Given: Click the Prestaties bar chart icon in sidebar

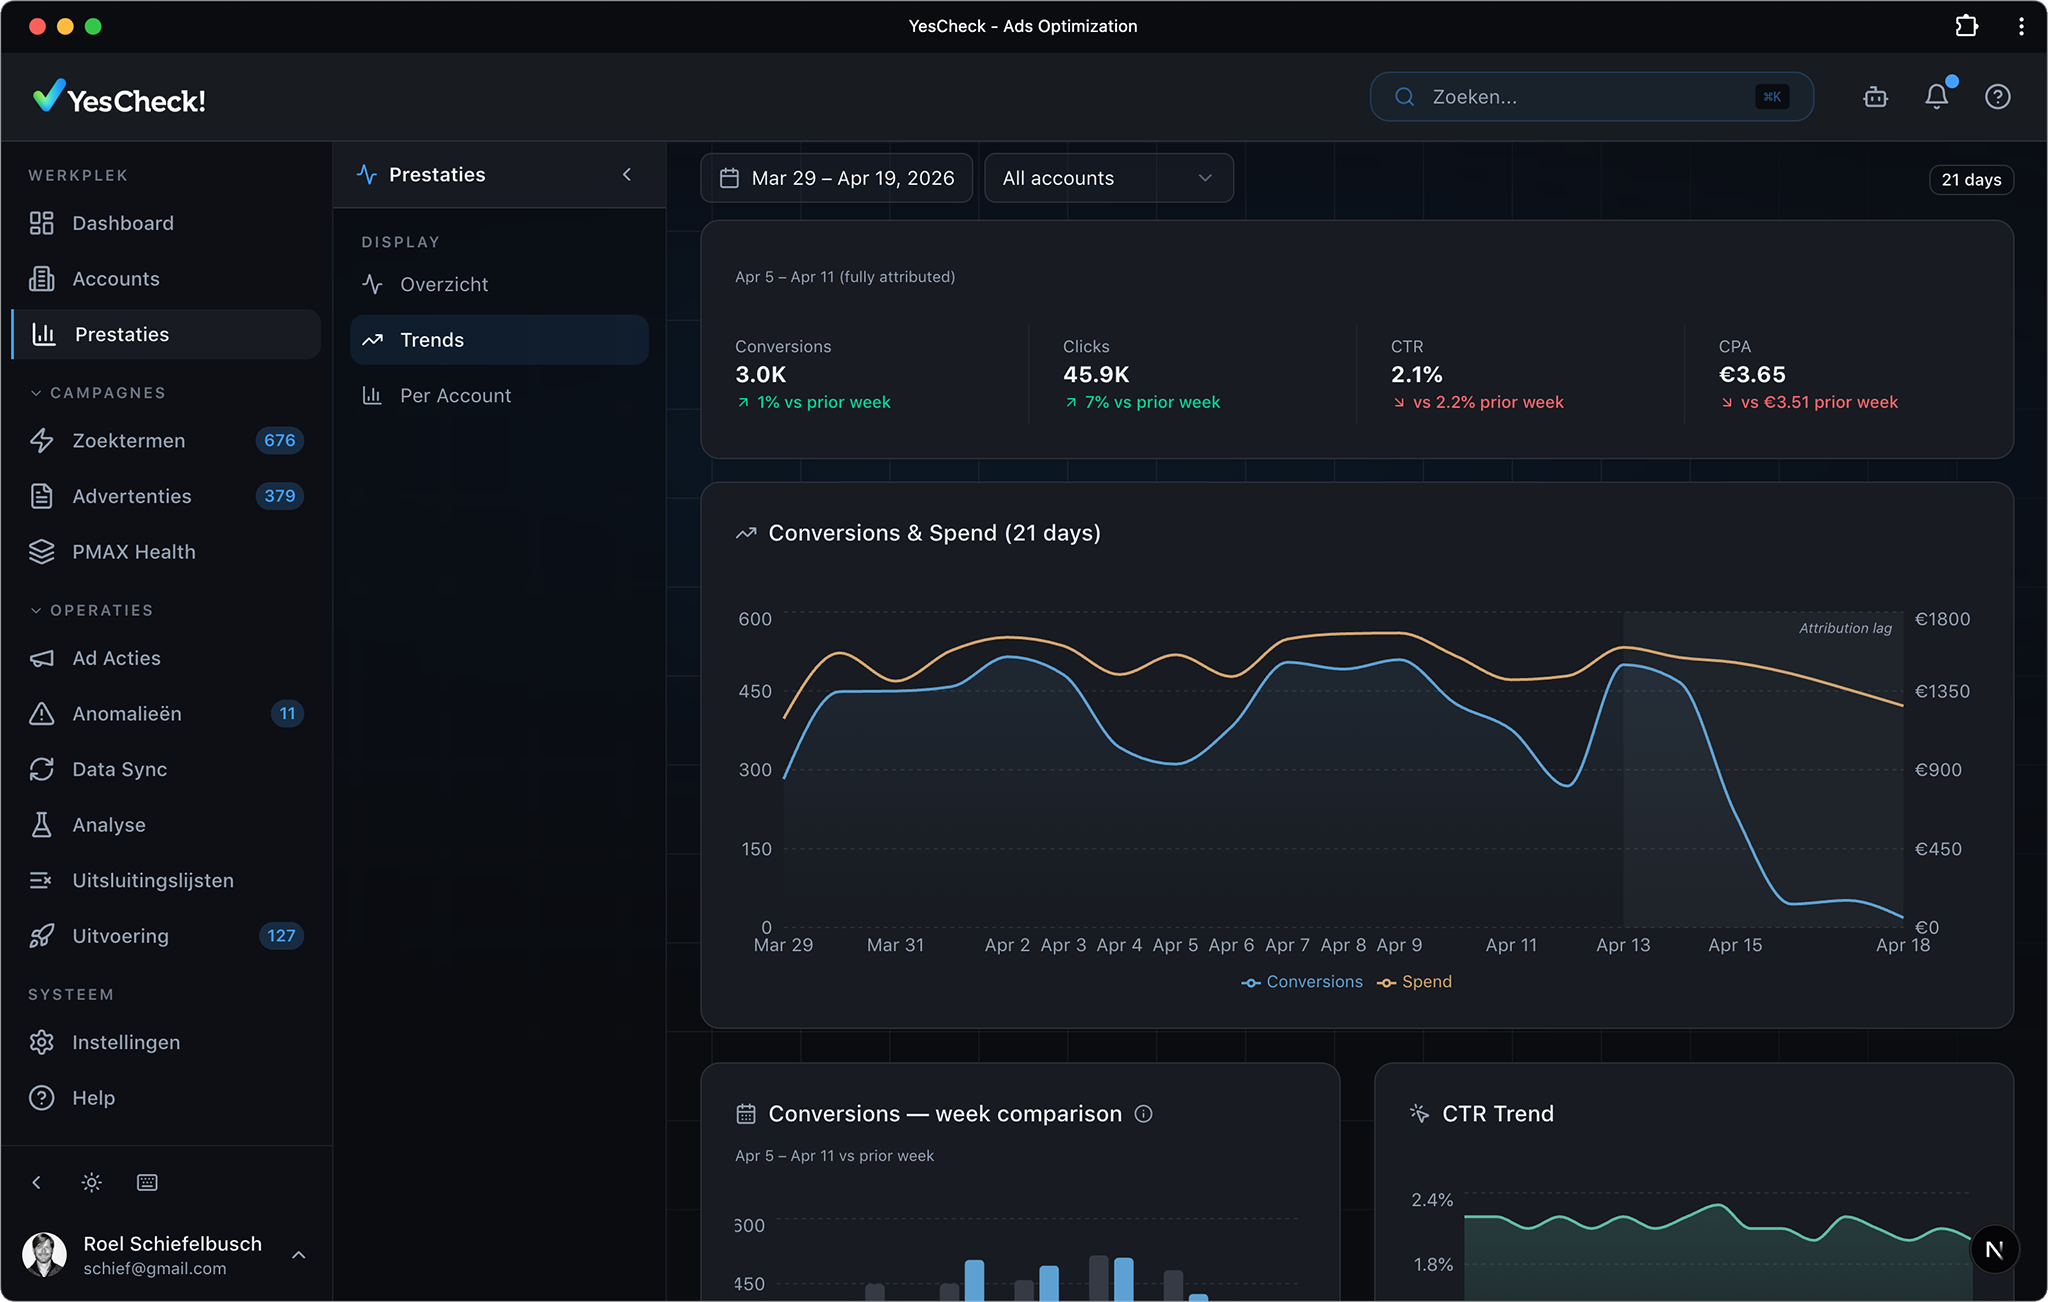Looking at the screenshot, I should pos(44,334).
